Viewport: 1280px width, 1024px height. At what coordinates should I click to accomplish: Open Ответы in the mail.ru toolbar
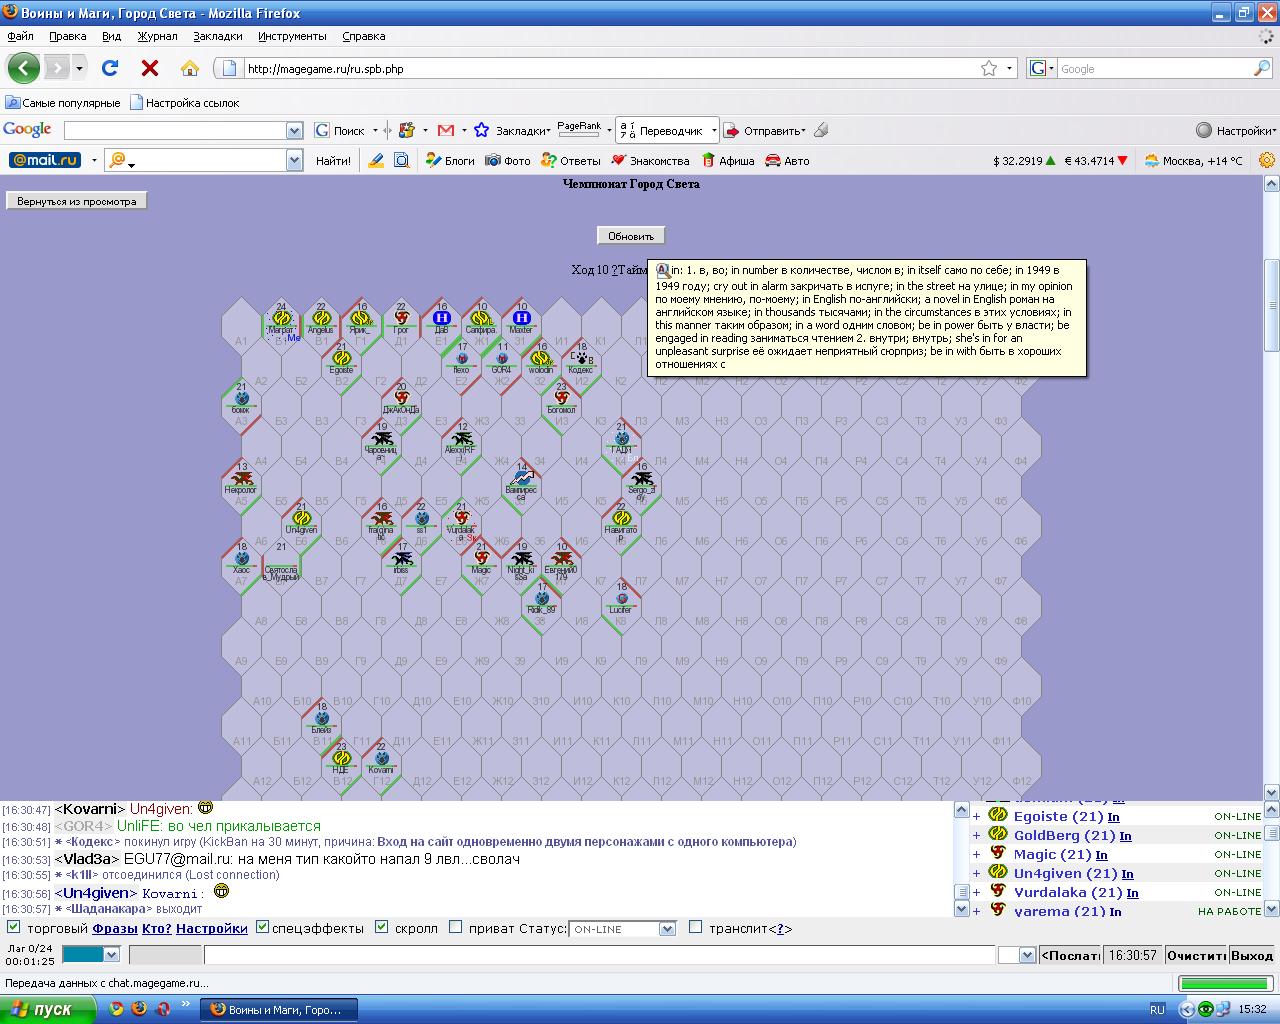(571, 160)
